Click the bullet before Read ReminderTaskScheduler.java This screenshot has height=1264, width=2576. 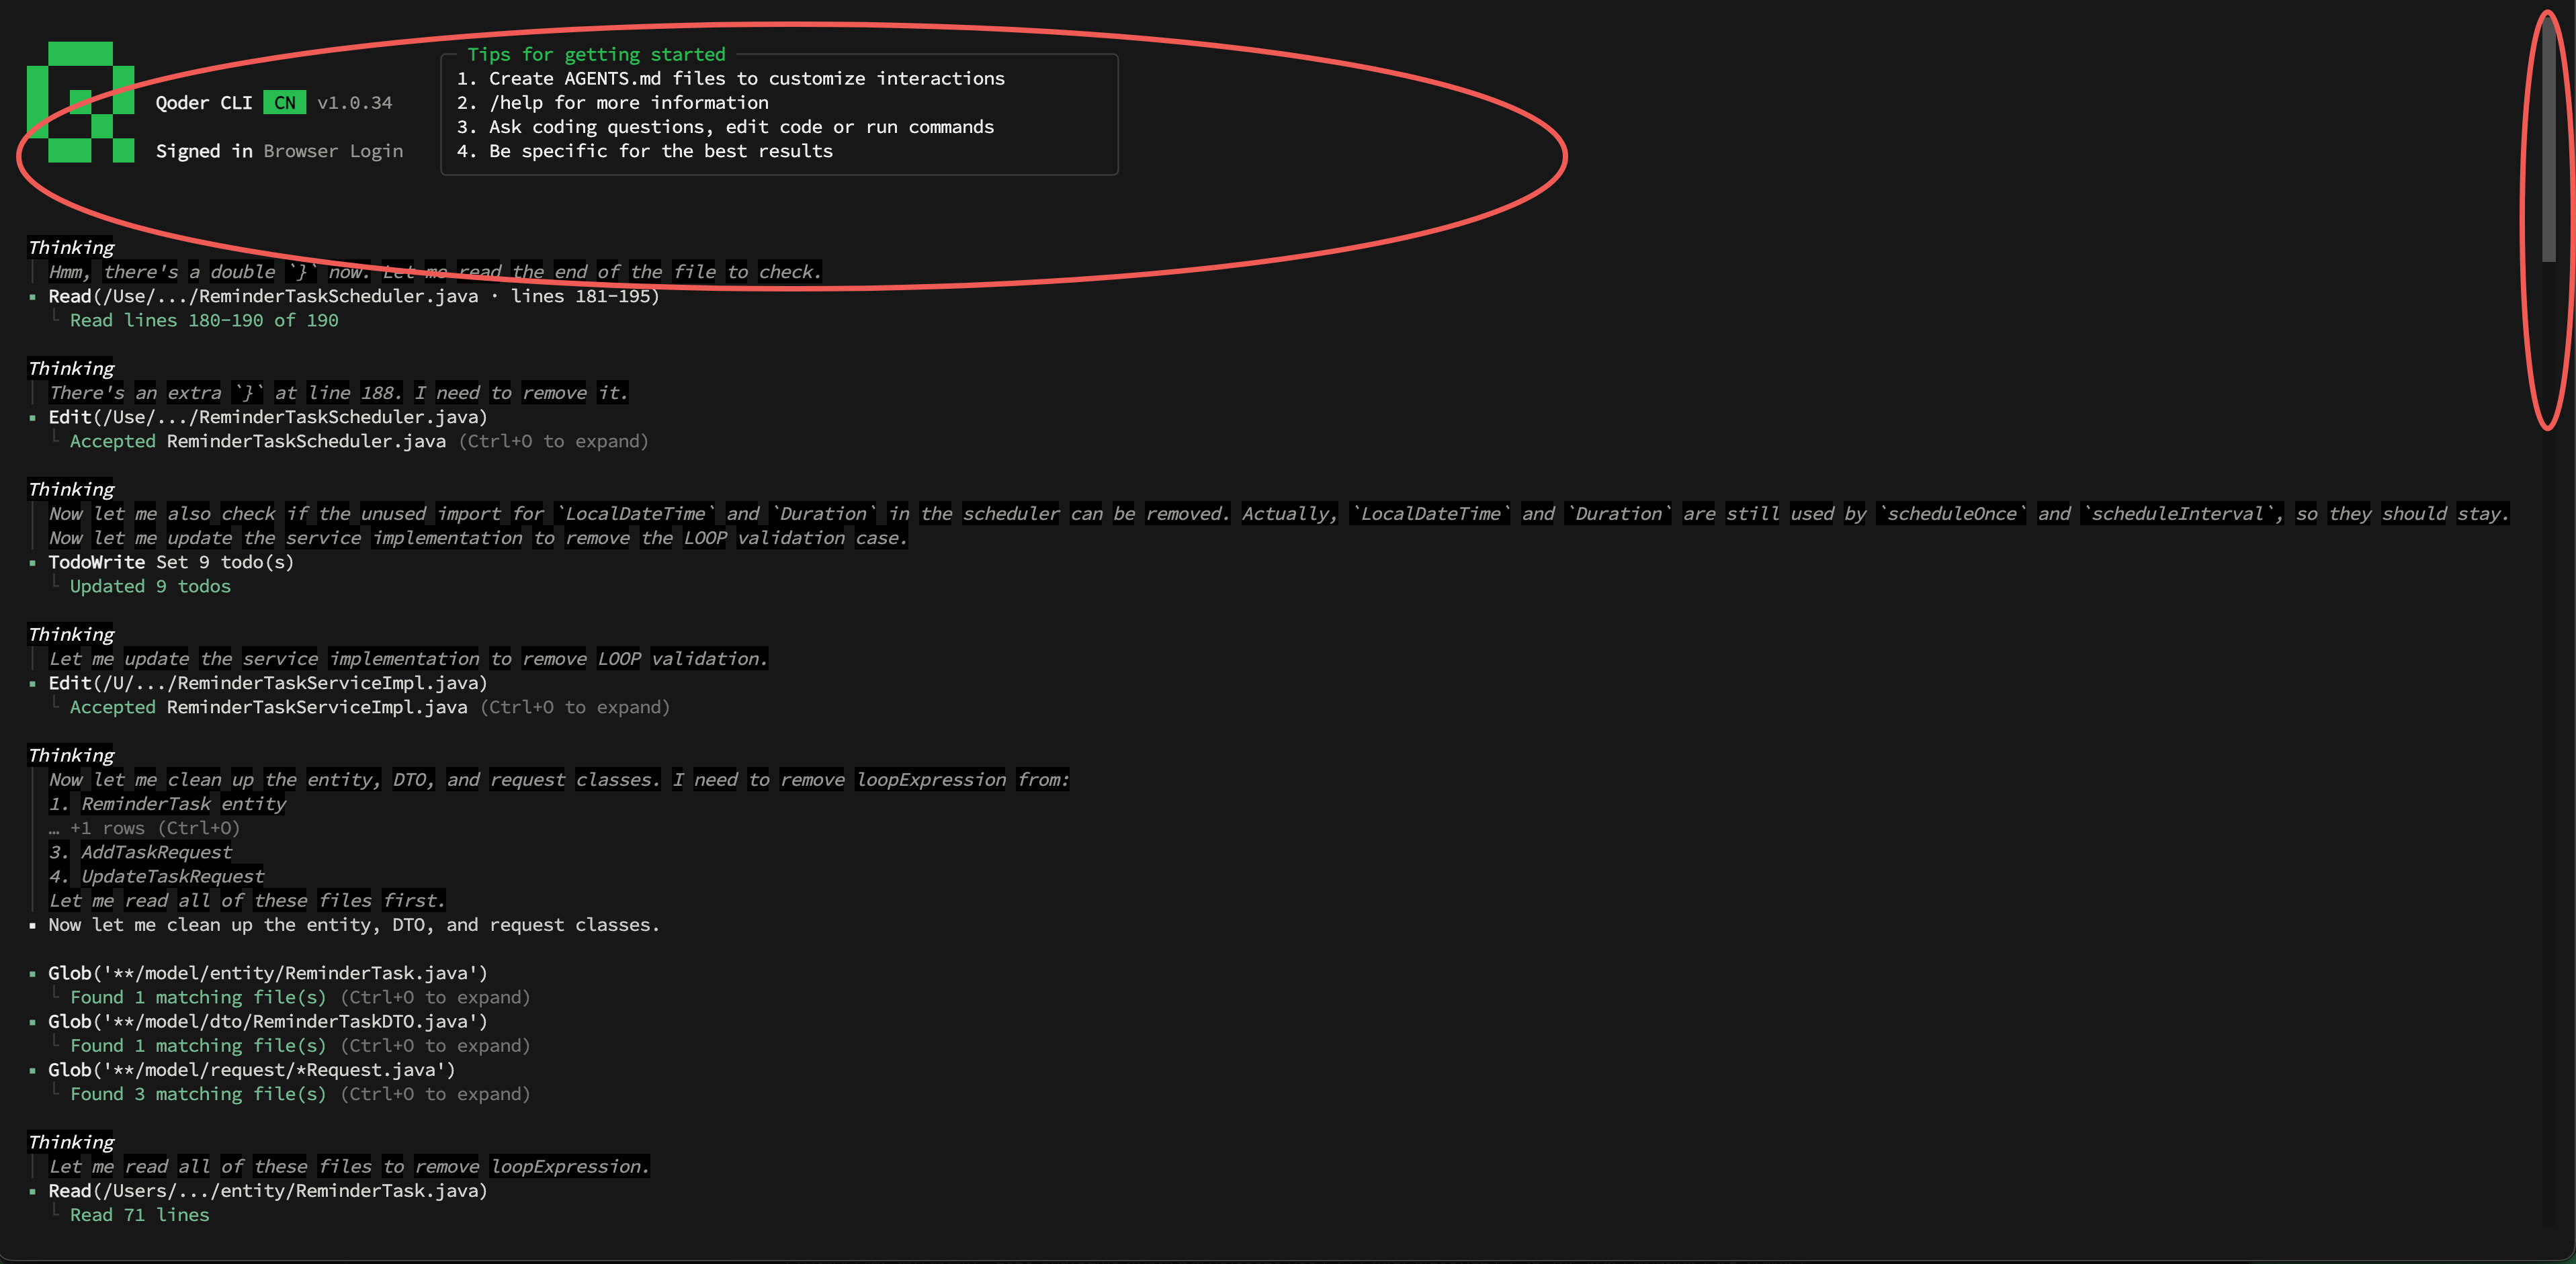point(33,297)
